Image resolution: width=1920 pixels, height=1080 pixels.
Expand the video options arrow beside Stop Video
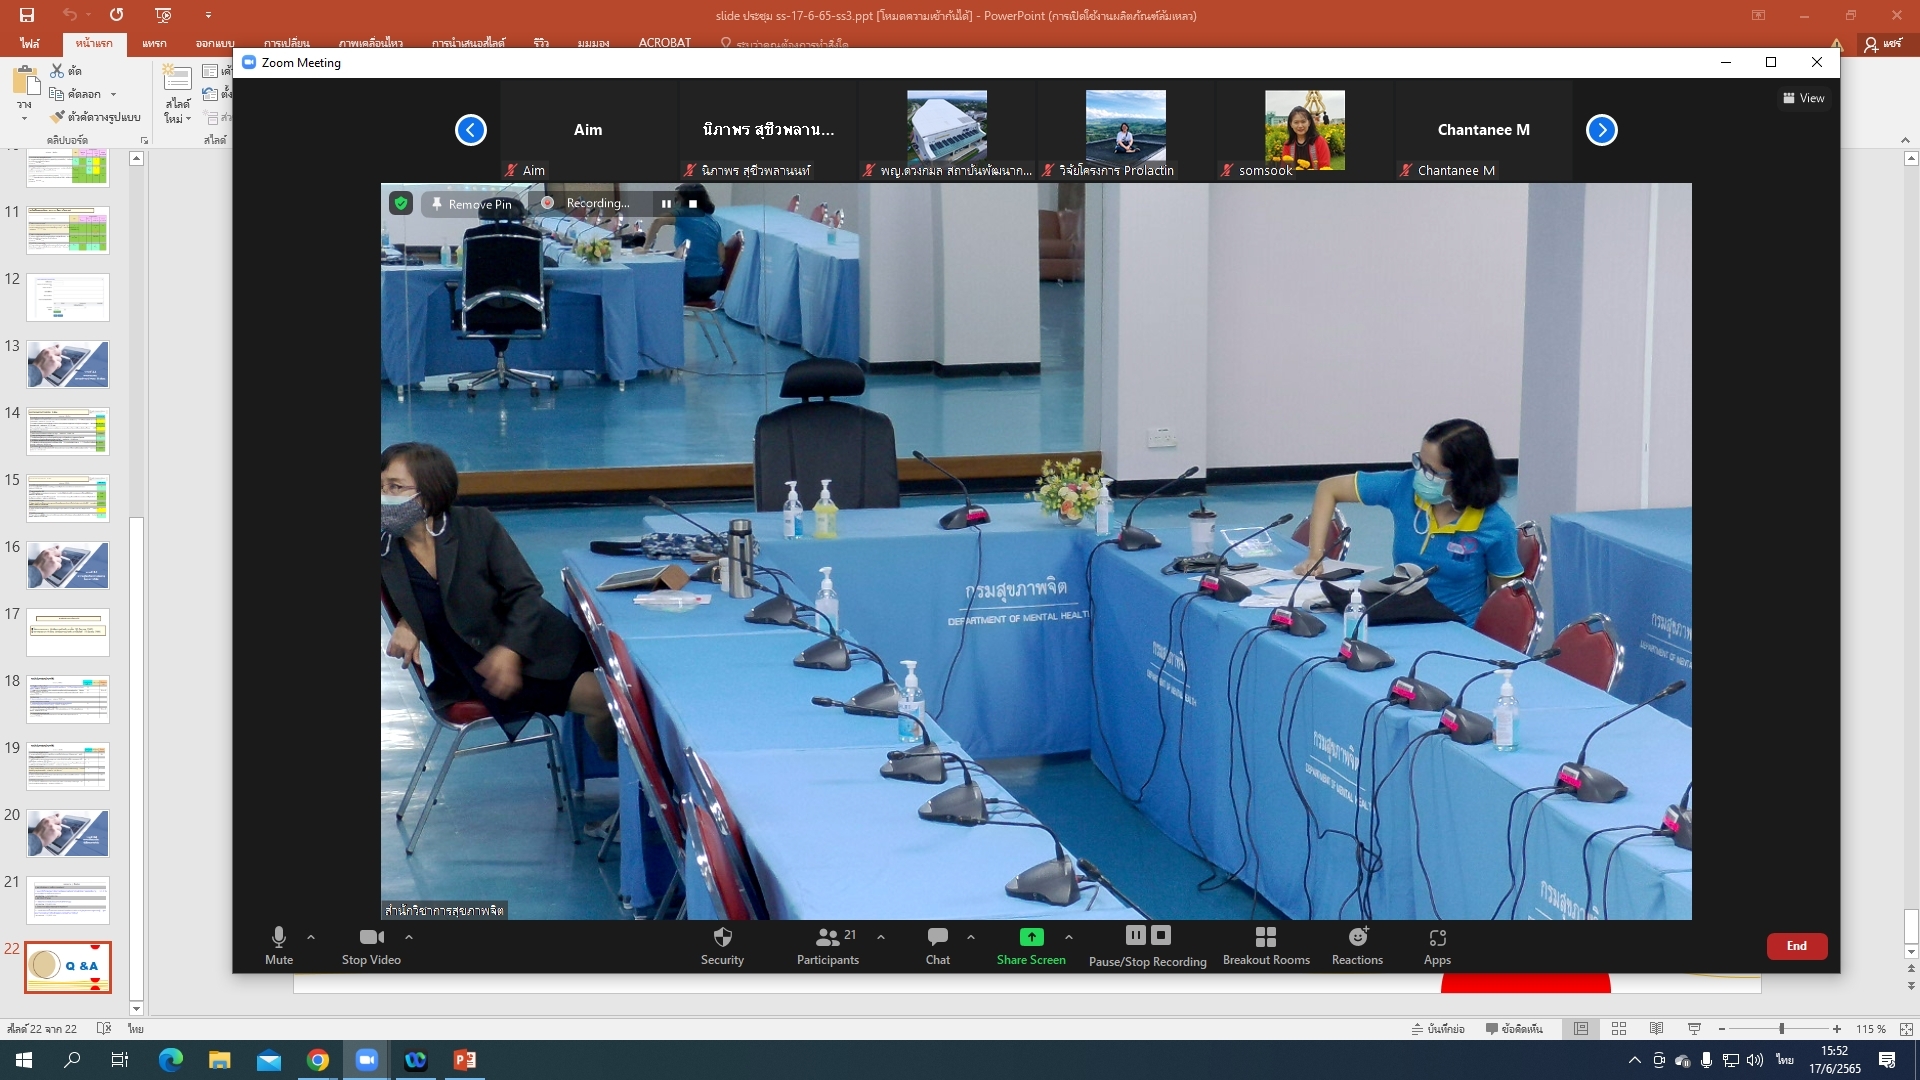coord(409,937)
